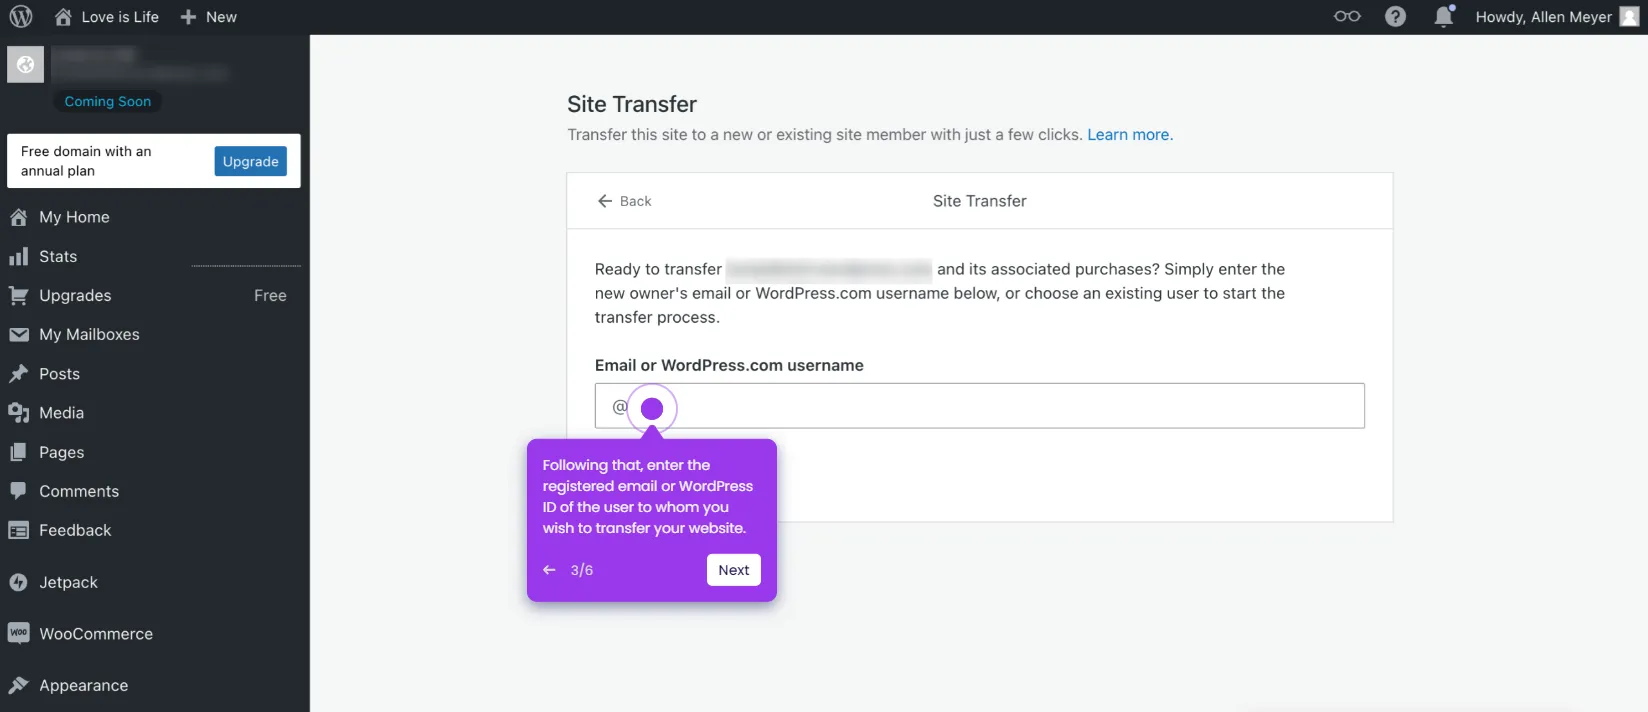1648x712 pixels.
Task: Open Upgrades menu item
Action: [75, 295]
